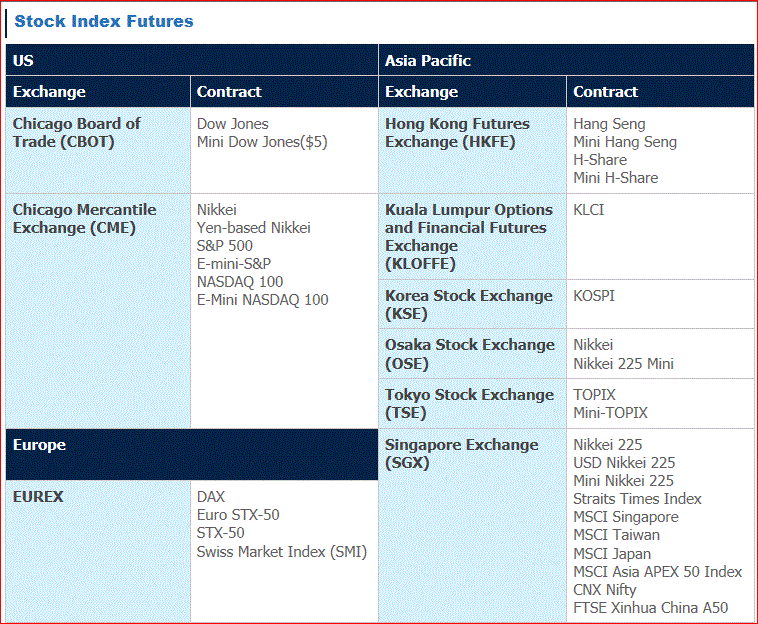Click the Stock Index Futures heading

(x=104, y=21)
